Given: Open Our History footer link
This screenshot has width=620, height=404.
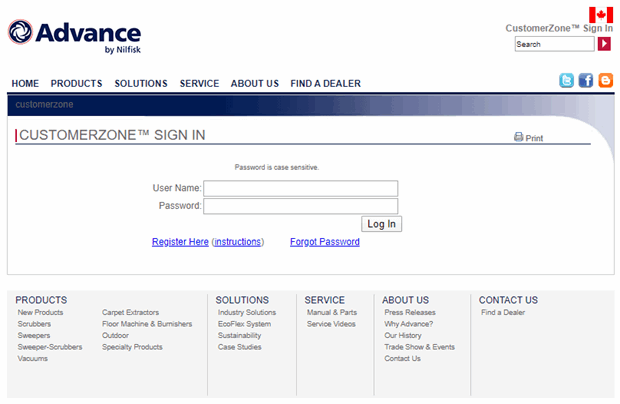Looking at the screenshot, I should point(403,335).
